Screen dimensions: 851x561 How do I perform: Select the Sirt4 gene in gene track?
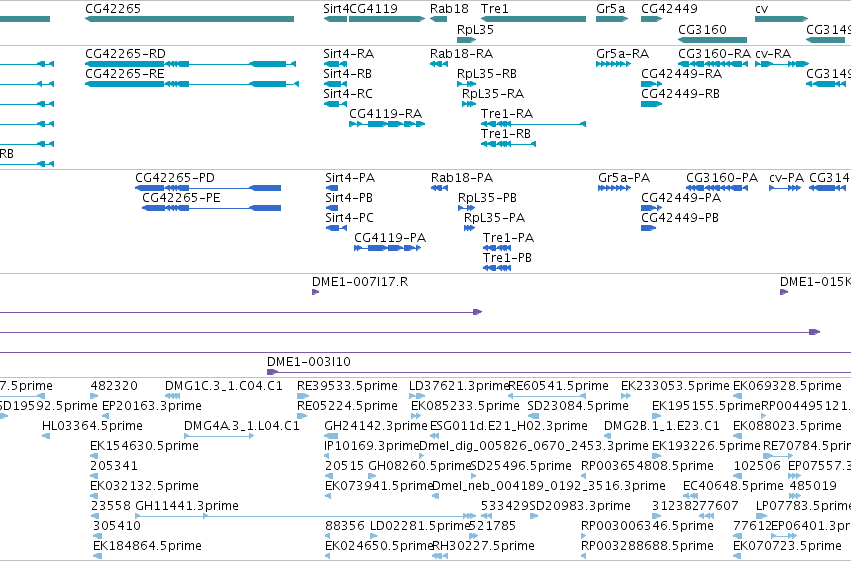point(335,19)
